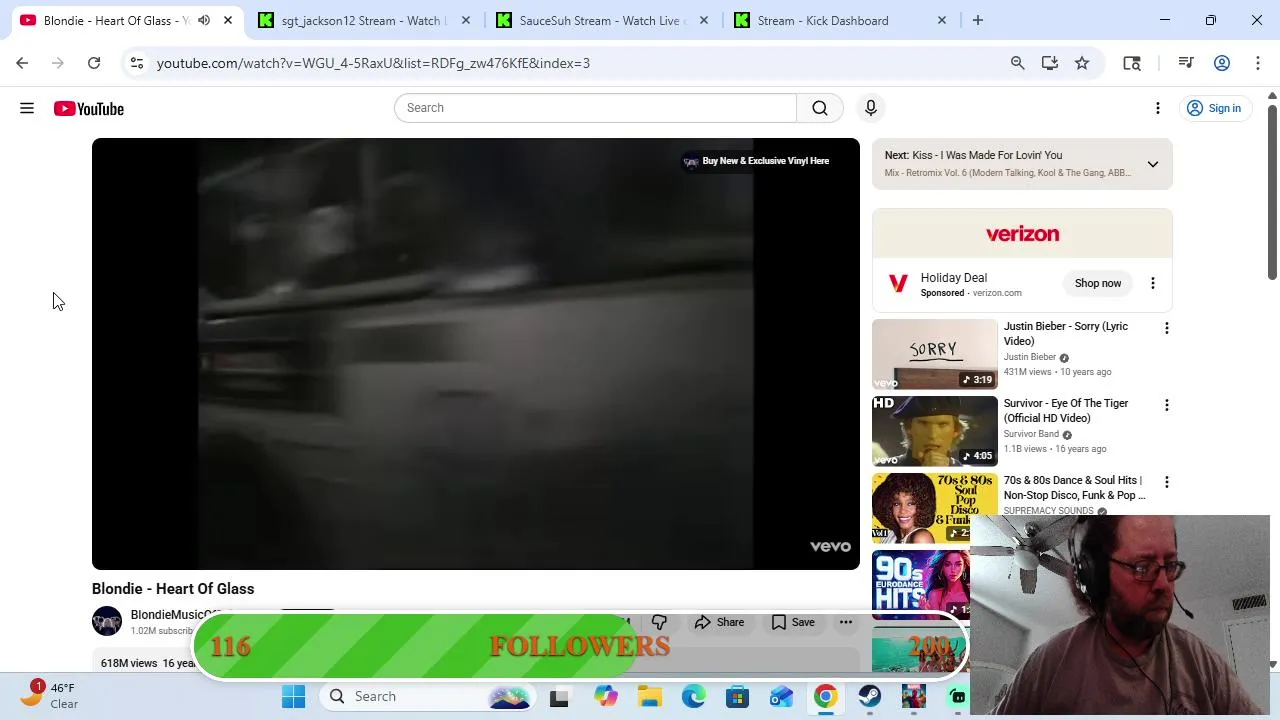Screen dimensions: 1280x720
Task: Close the Kick Dashboard tab
Action: pyautogui.click(x=941, y=20)
